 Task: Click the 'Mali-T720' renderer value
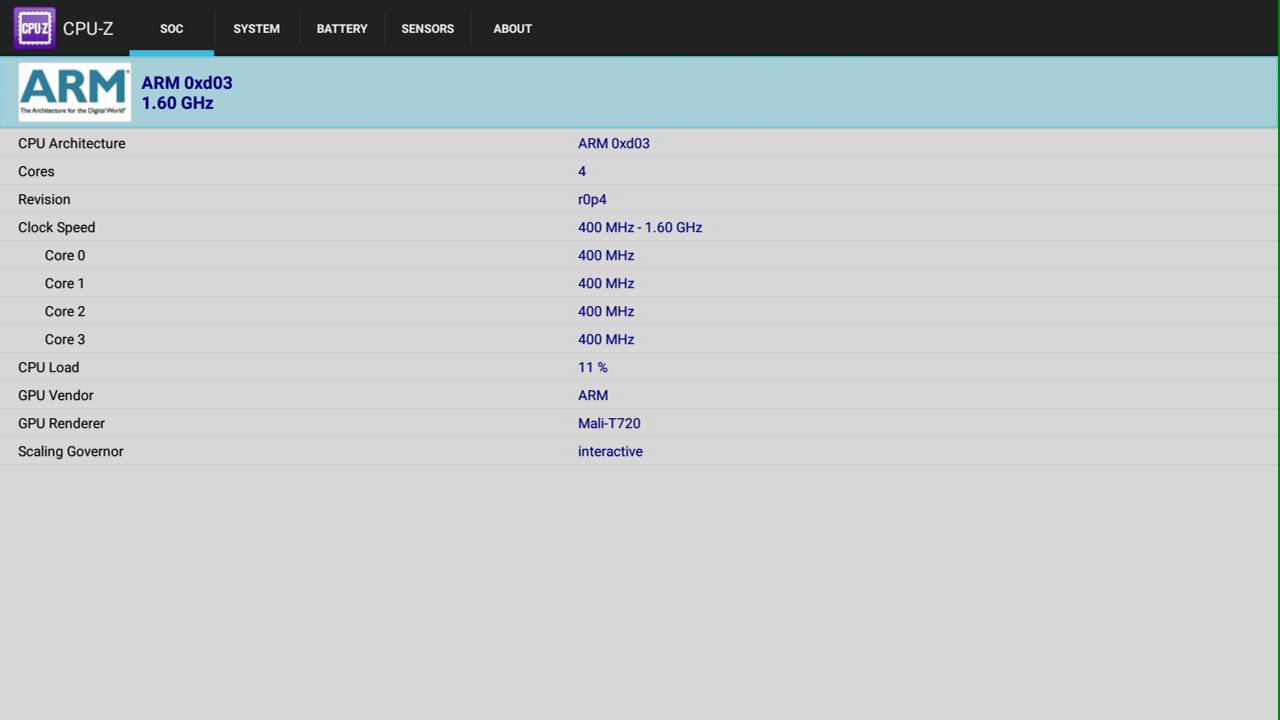tap(609, 423)
